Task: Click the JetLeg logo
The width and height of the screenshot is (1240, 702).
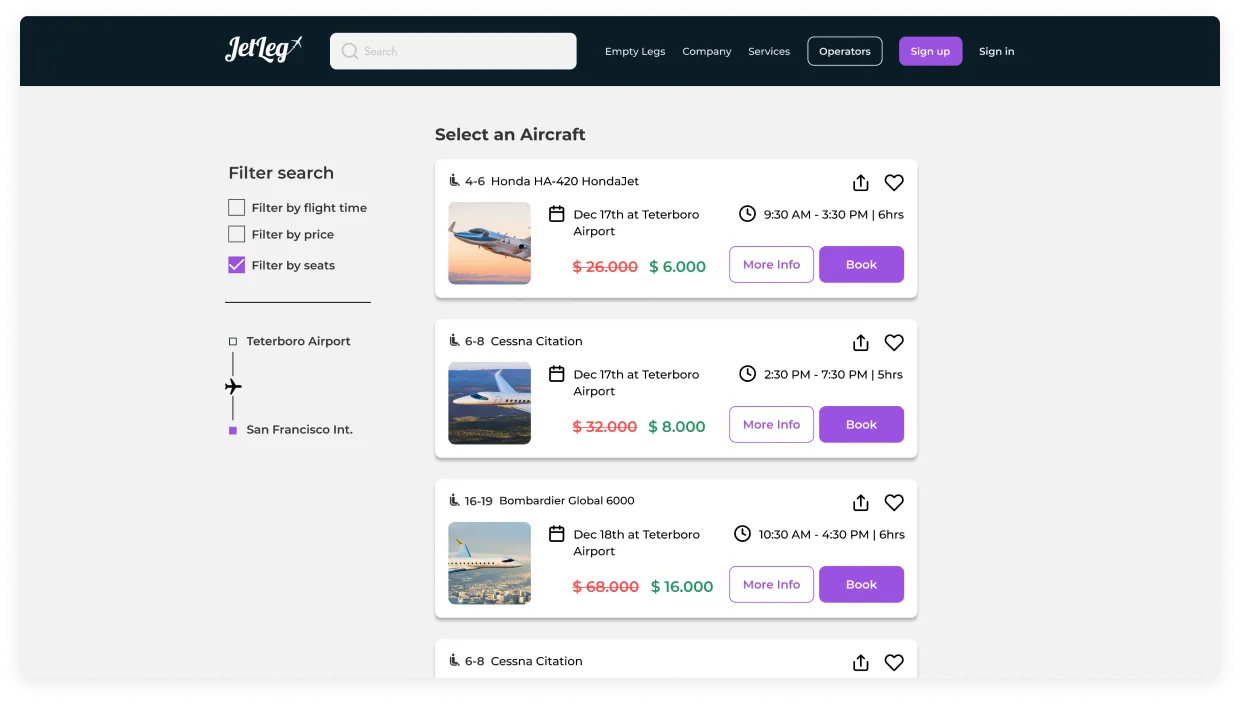Action: pos(263,50)
